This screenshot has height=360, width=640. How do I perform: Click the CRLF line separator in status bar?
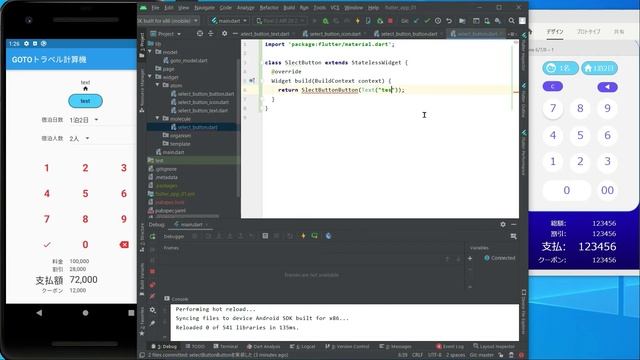point(417,355)
